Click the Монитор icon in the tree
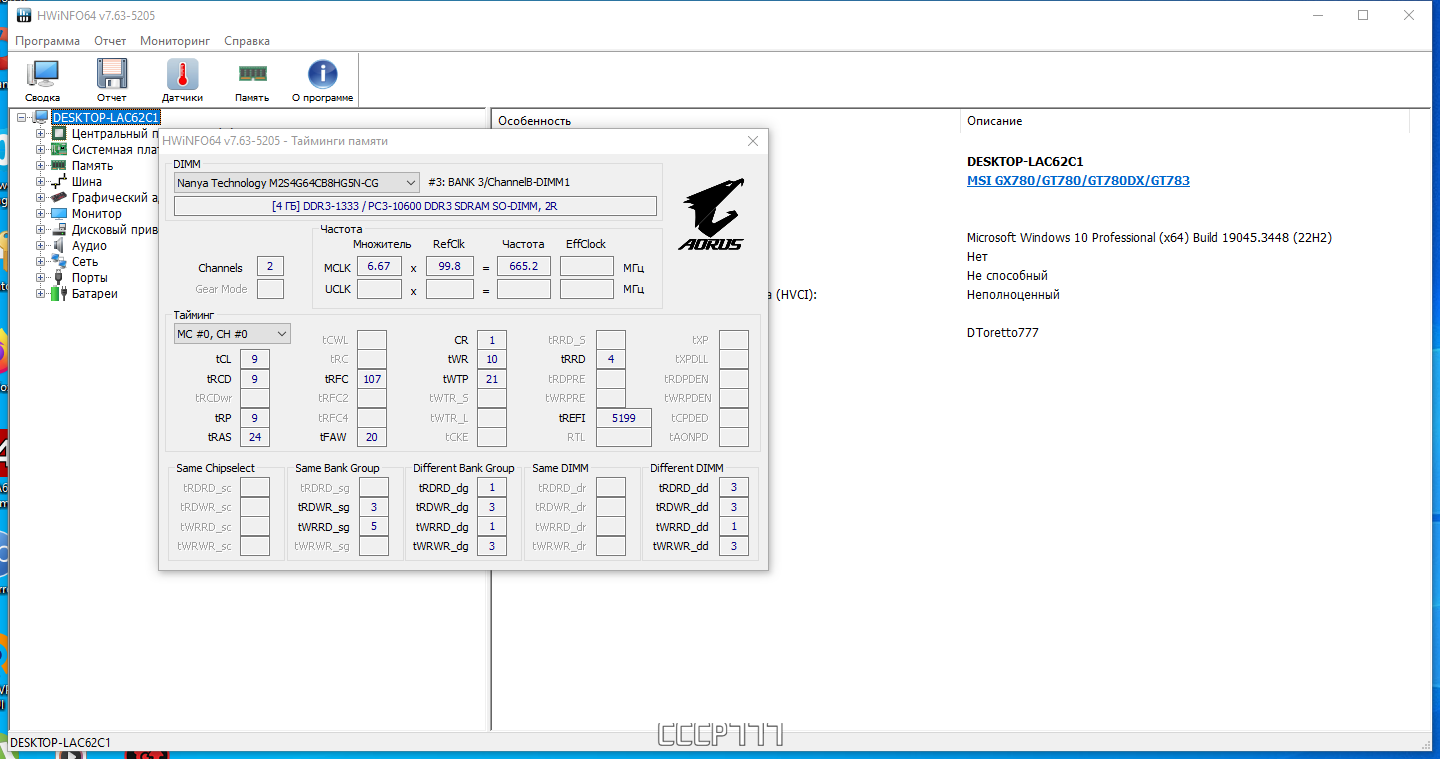Image resolution: width=1440 pixels, height=759 pixels. 58,214
